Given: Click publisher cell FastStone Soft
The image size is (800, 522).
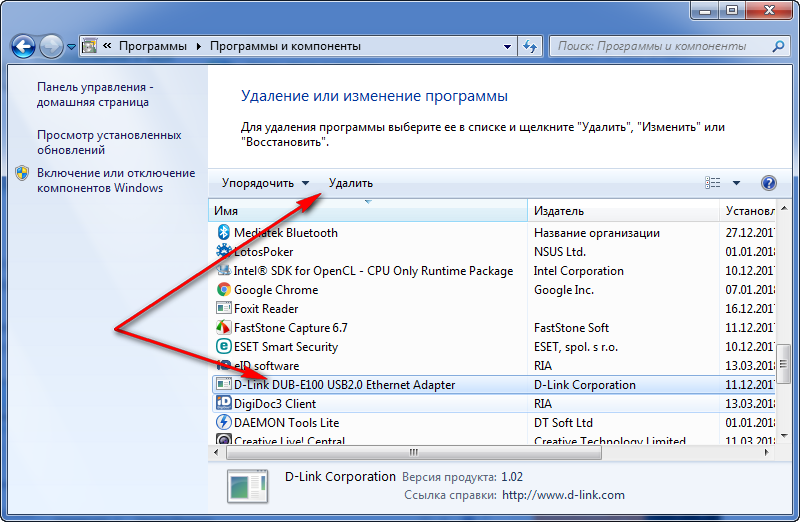Looking at the screenshot, I should [571, 327].
